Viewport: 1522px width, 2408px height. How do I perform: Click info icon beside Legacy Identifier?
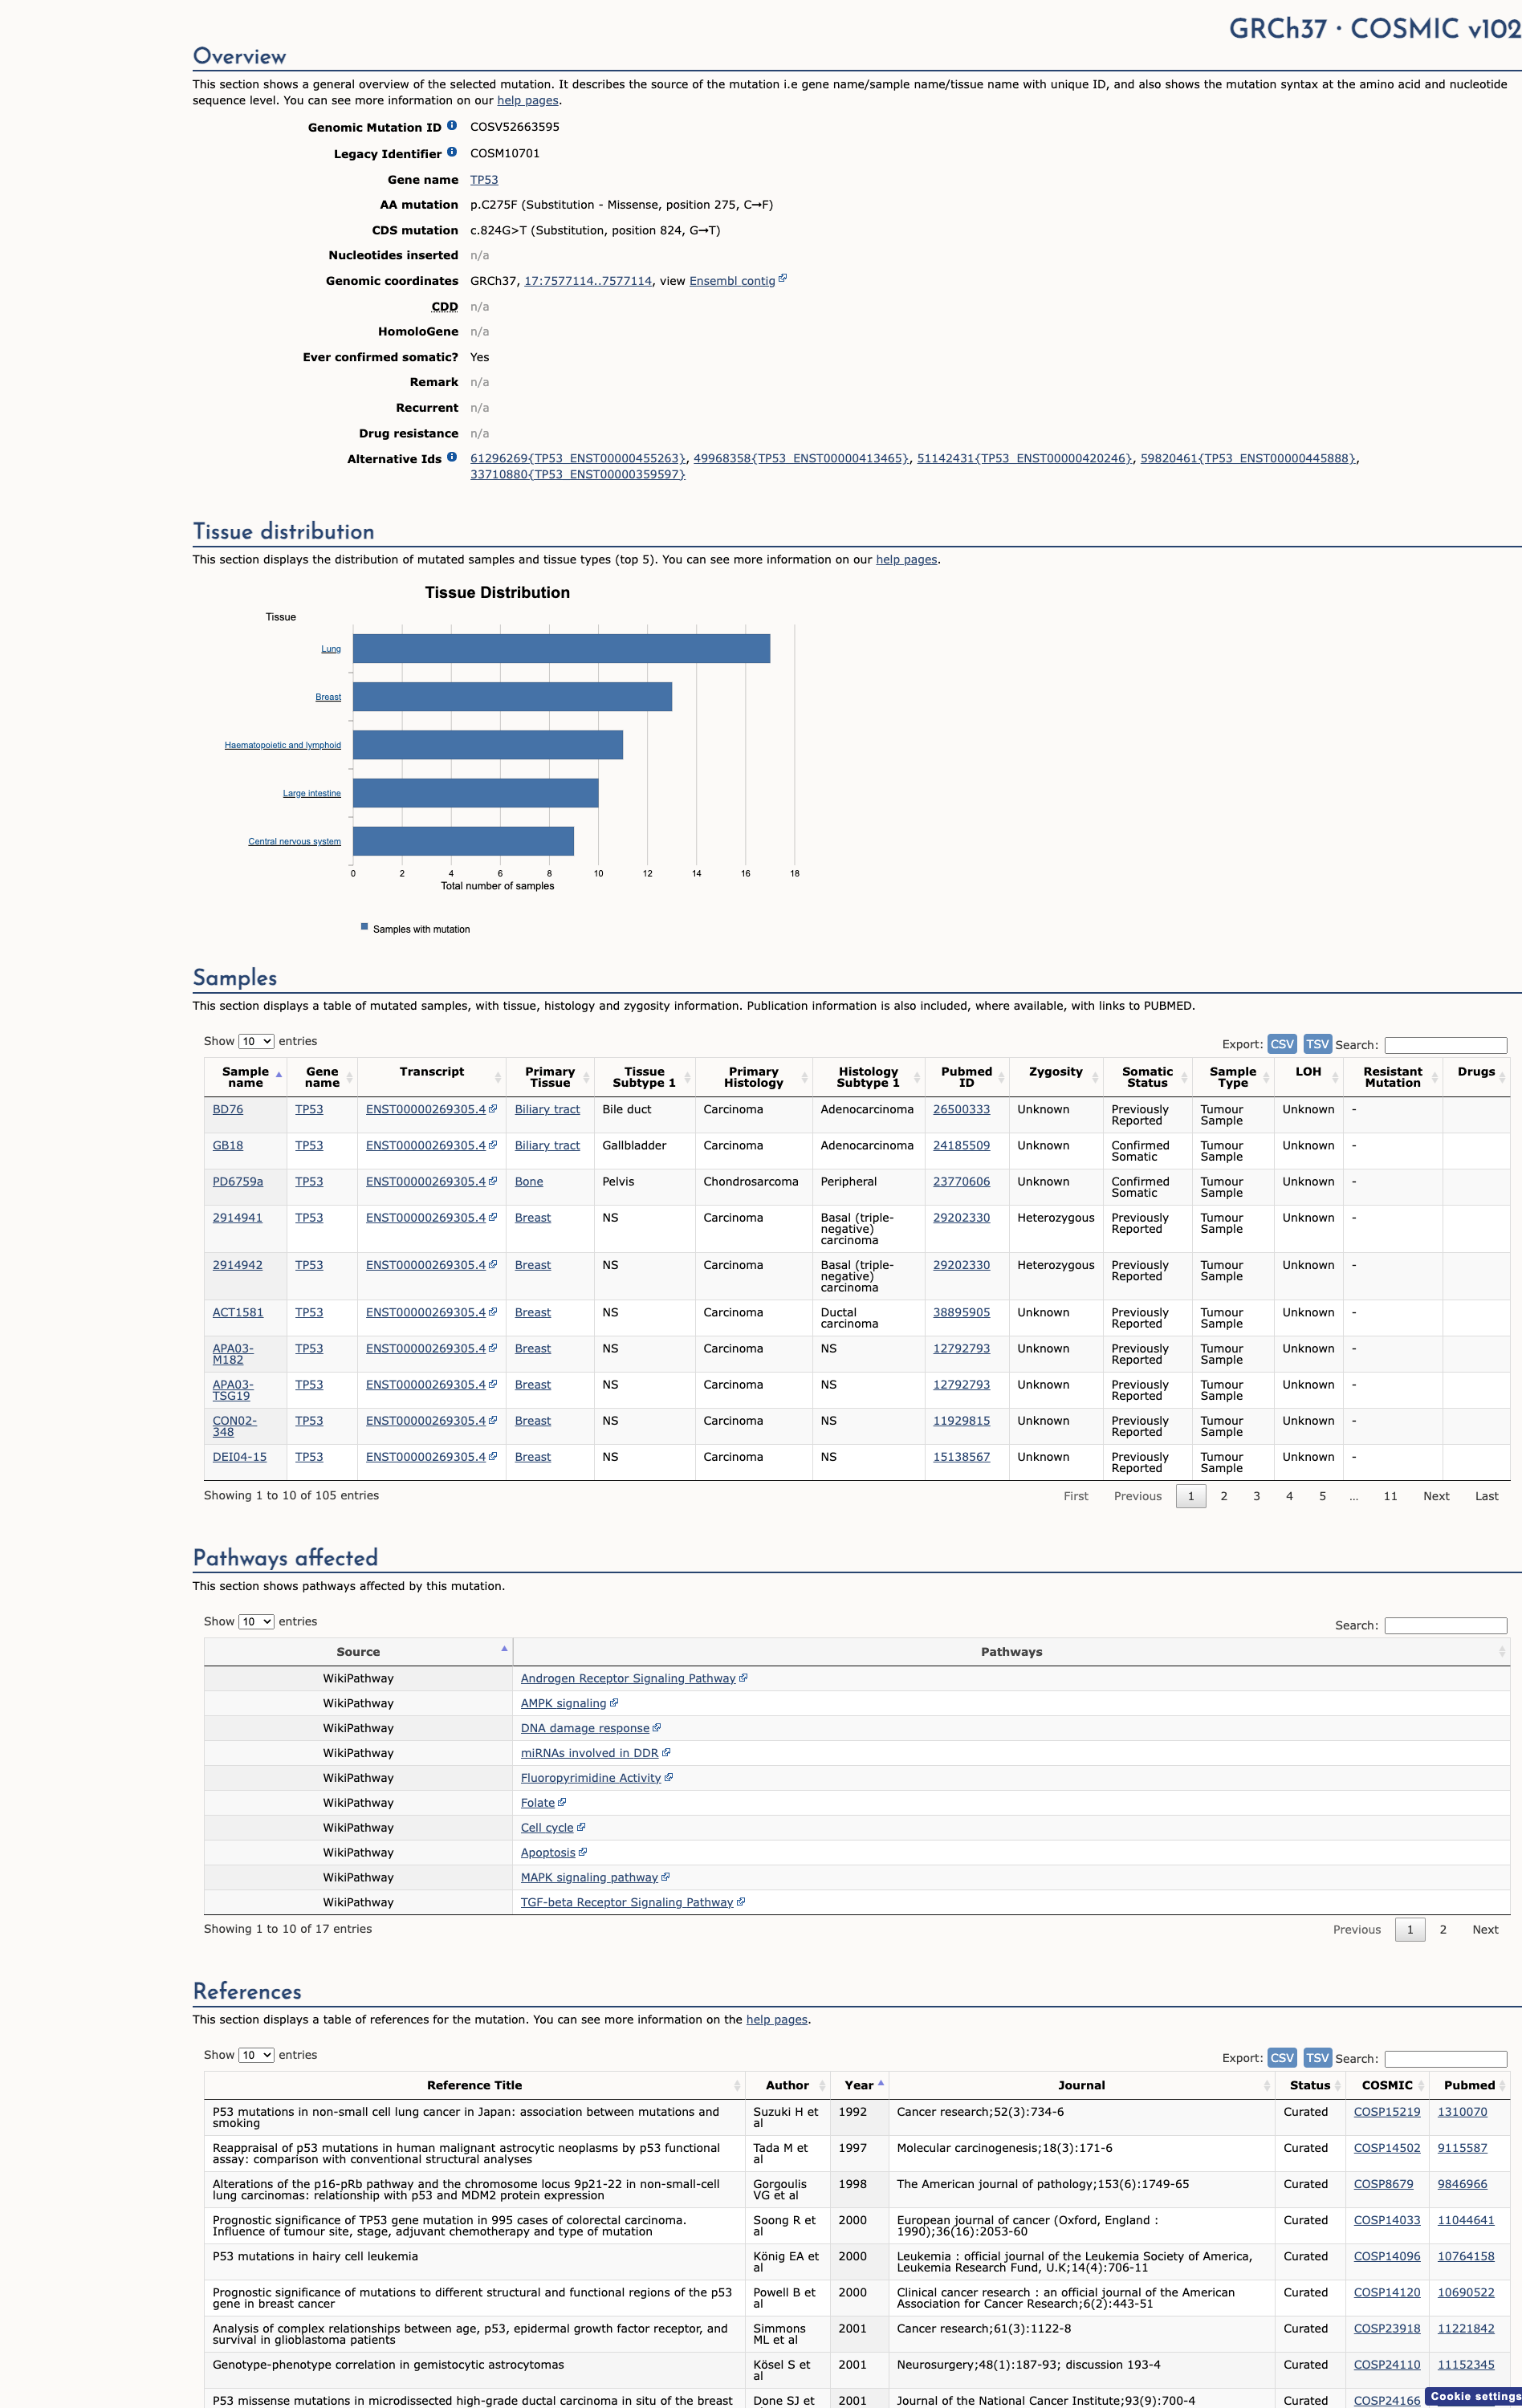(x=452, y=152)
